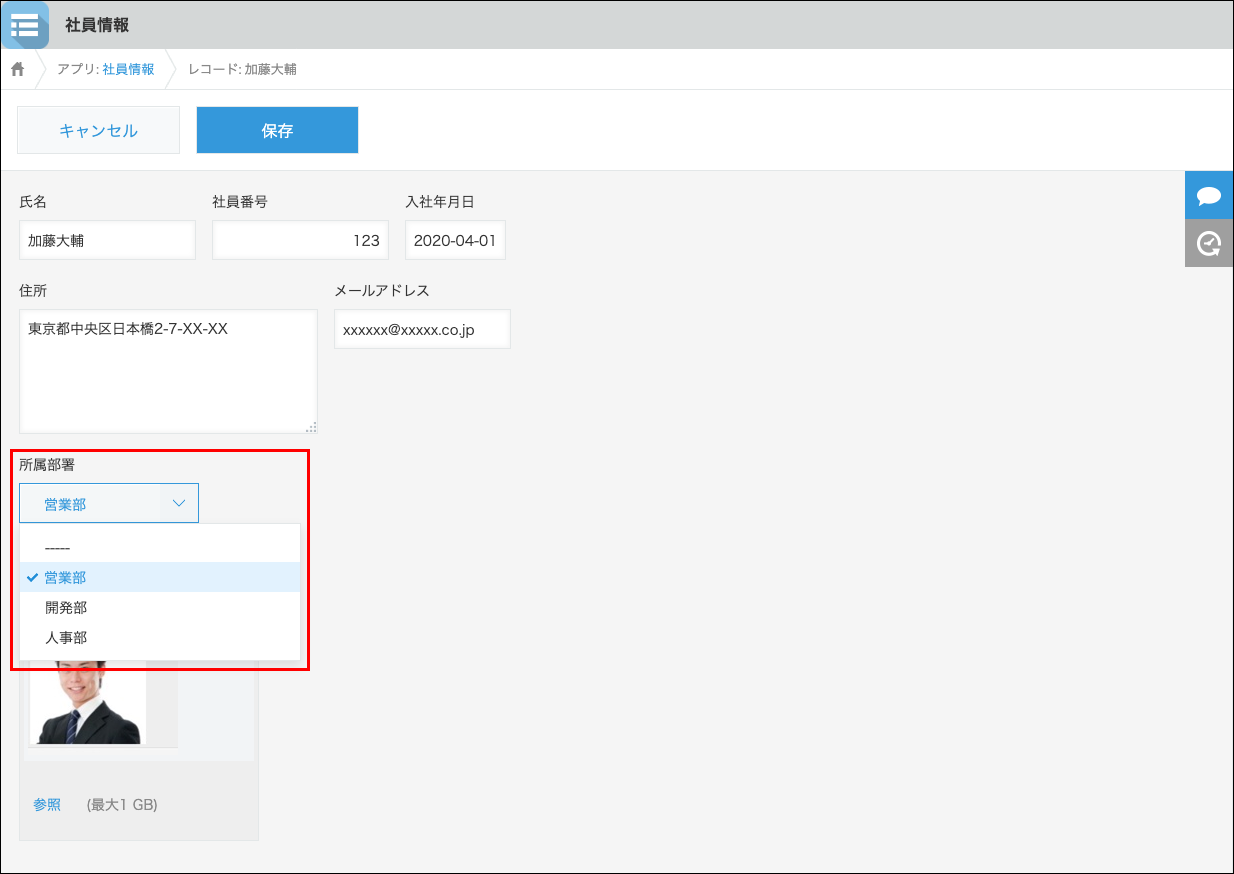1234x874 pixels.
Task: Choose 人事部 in the dropdown list
Action: [160, 637]
